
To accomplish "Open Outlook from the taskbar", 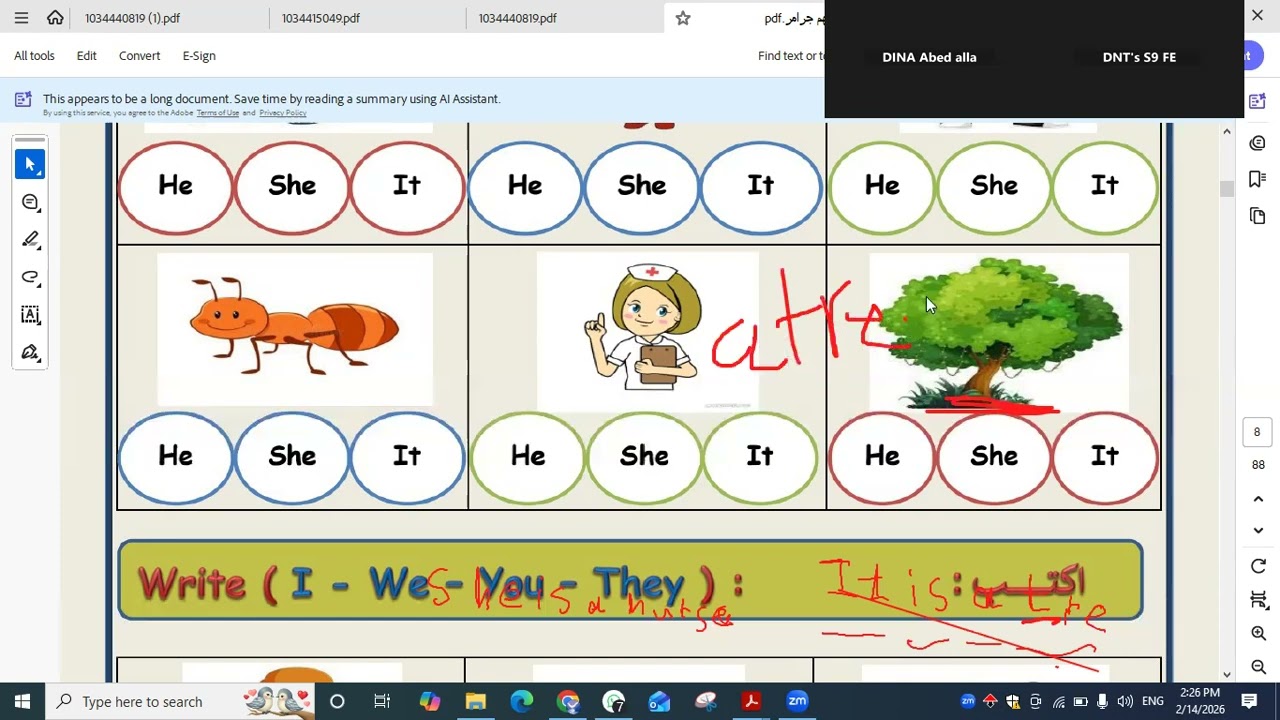I will pos(660,701).
